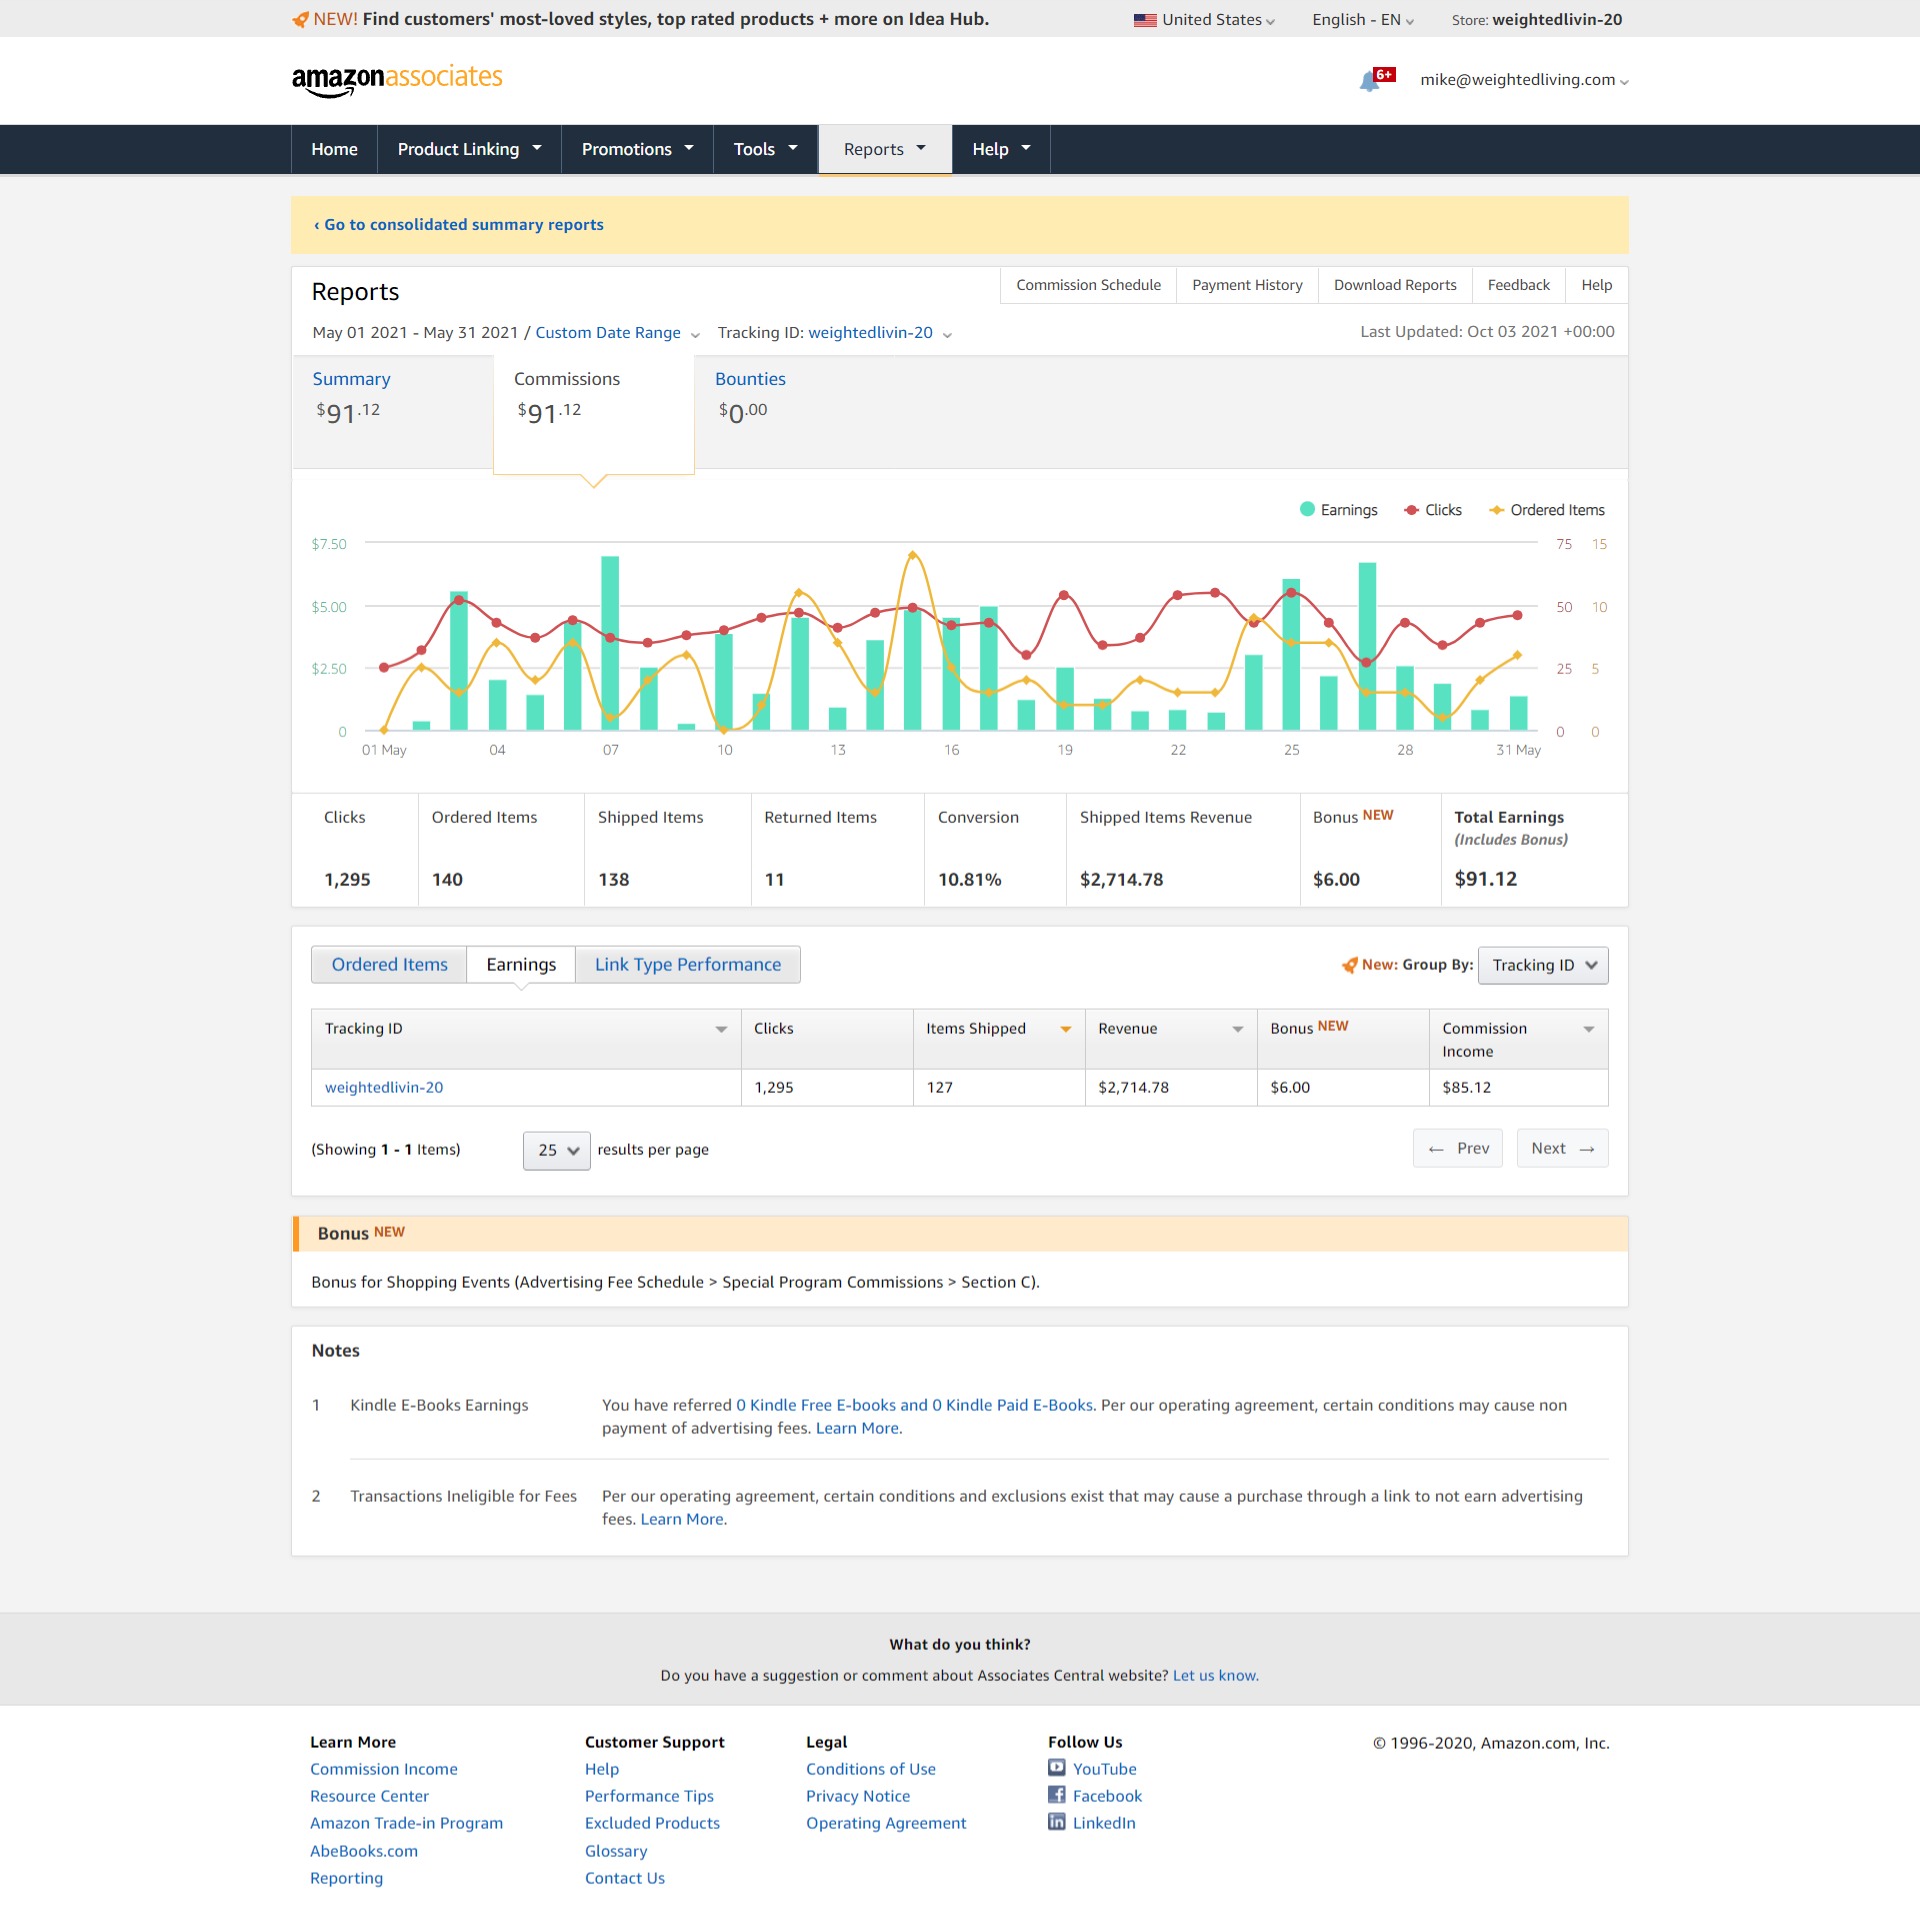The image size is (1920, 1932).
Task: Open the AbeBooks.com footer link
Action: pos(364,1851)
